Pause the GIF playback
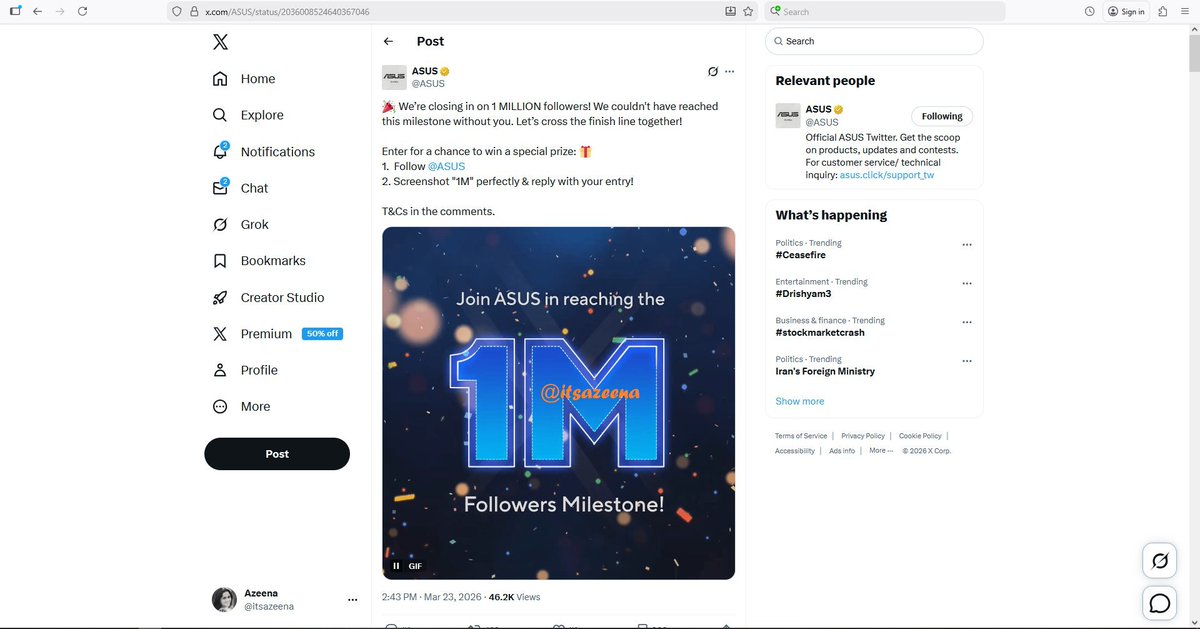 coord(396,566)
